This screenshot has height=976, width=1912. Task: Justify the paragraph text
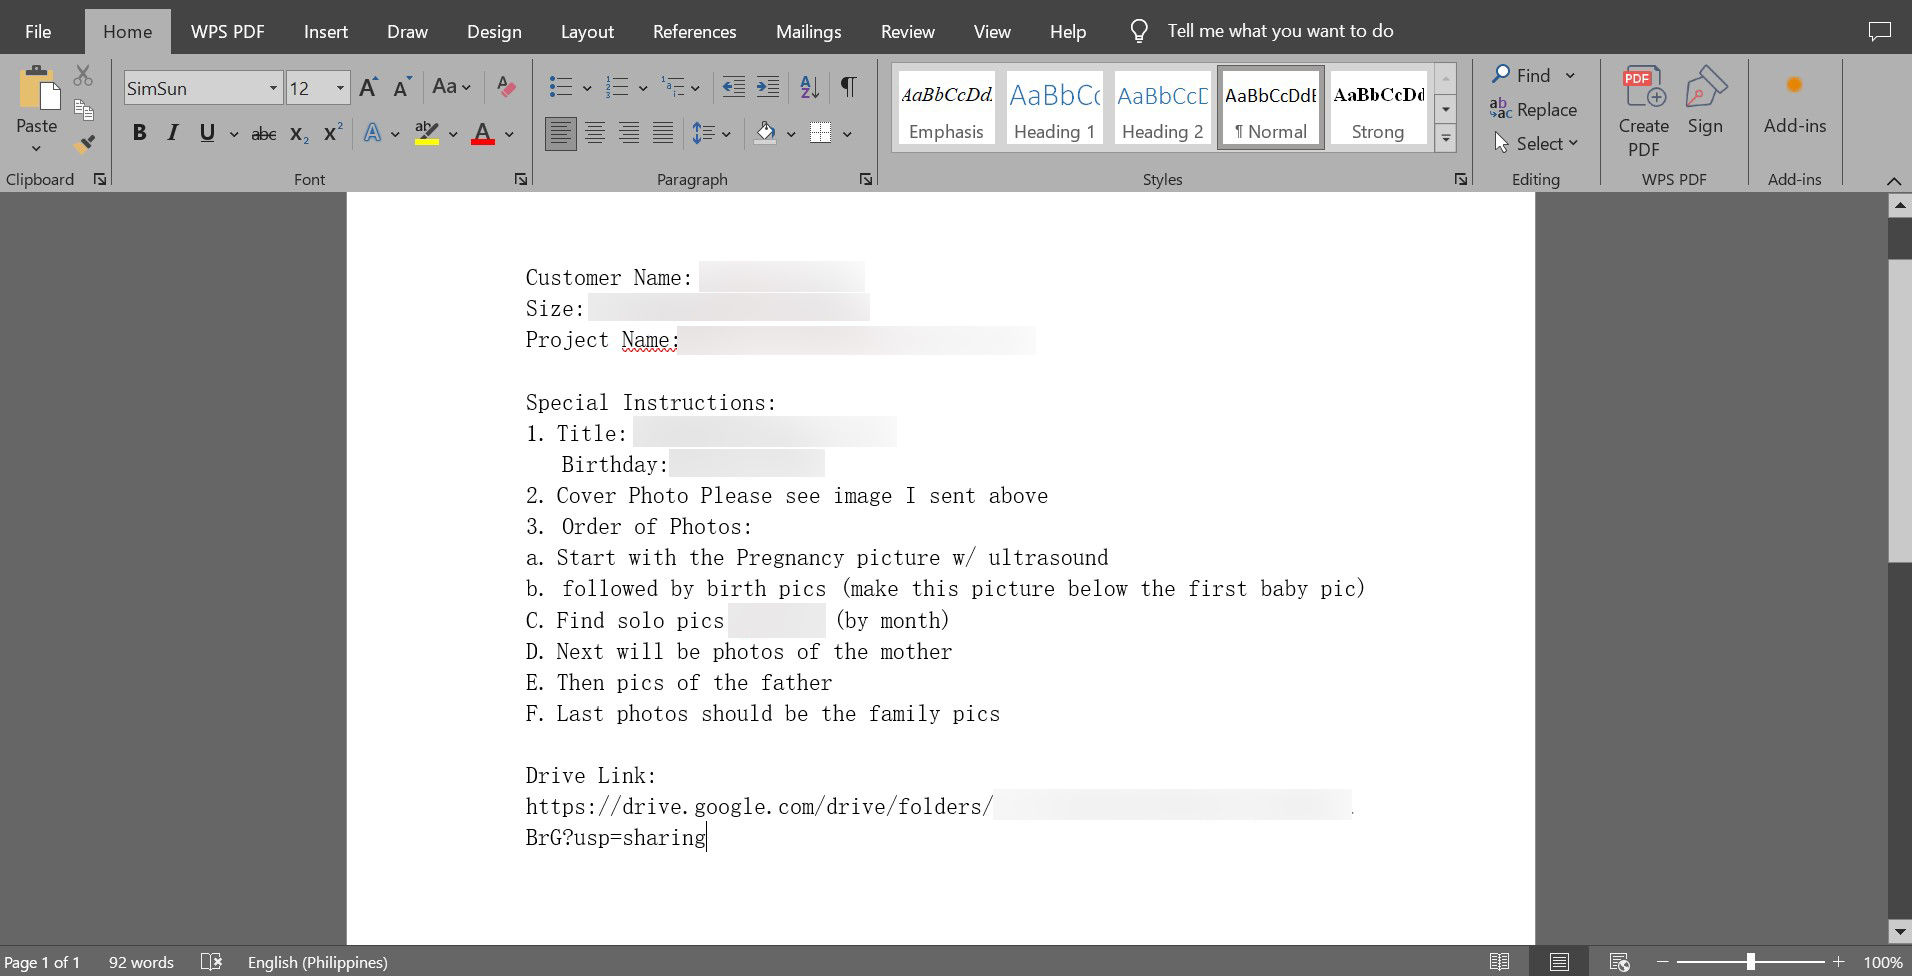[662, 133]
